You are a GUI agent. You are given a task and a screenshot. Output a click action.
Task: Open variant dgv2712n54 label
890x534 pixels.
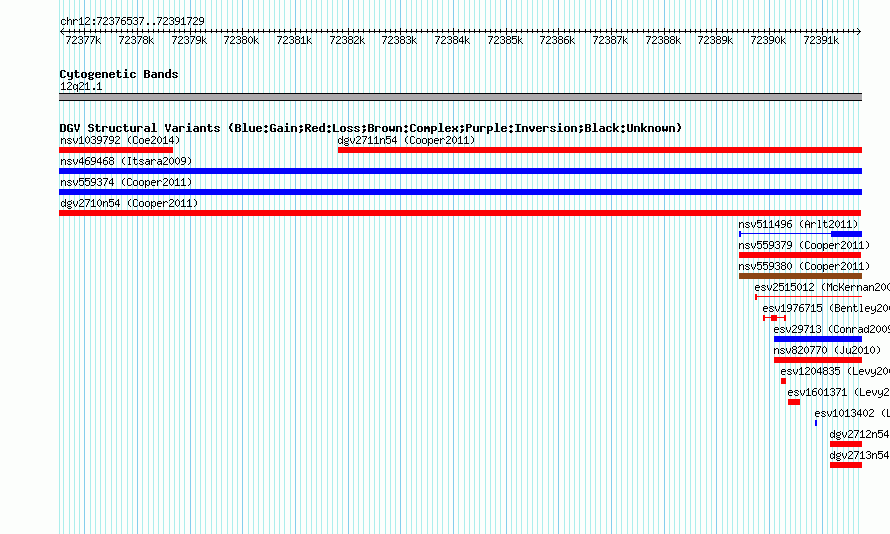pyautogui.click(x=859, y=434)
